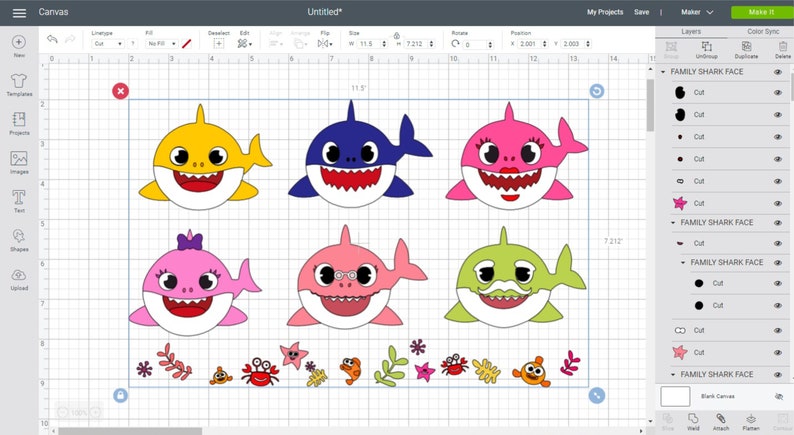Click the Deselect toolbar icon

pyautogui.click(x=219, y=44)
